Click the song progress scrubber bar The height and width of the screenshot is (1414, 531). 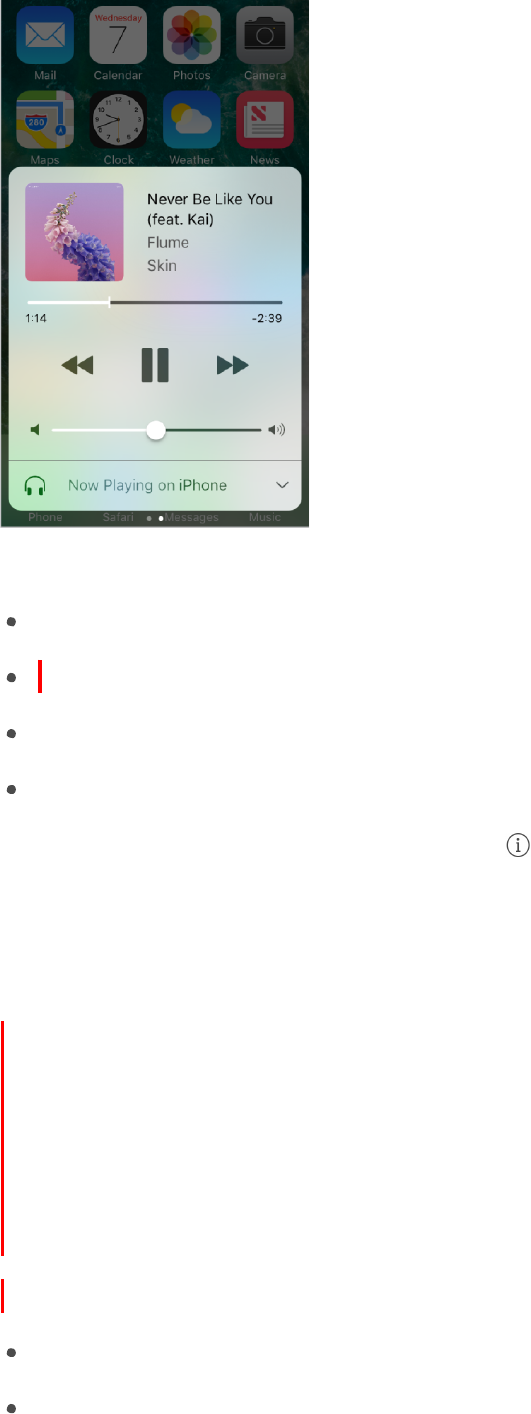[154, 301]
